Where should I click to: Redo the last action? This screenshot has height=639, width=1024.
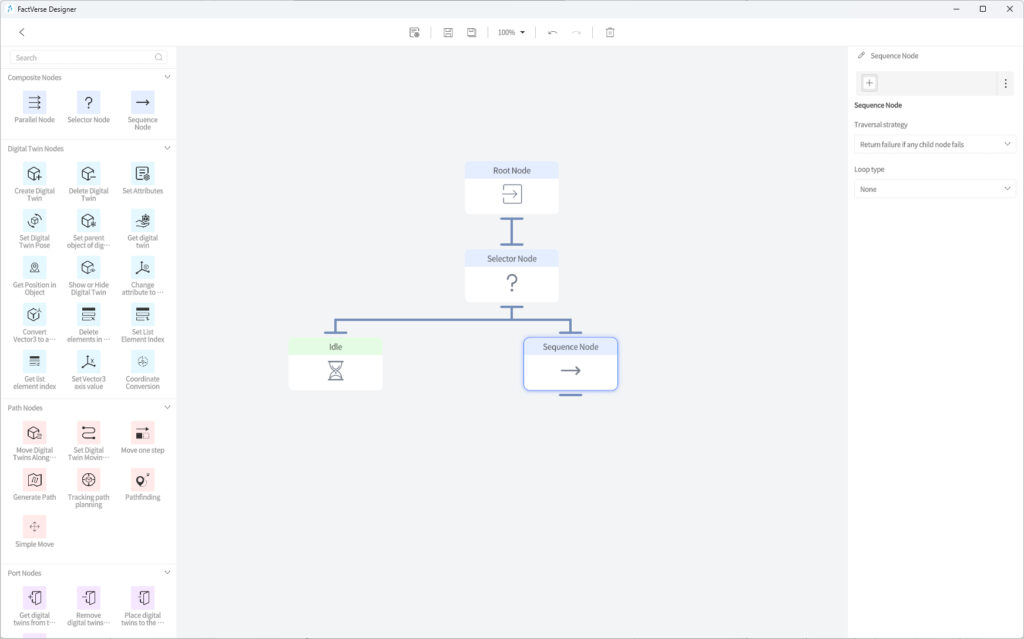[576, 33]
